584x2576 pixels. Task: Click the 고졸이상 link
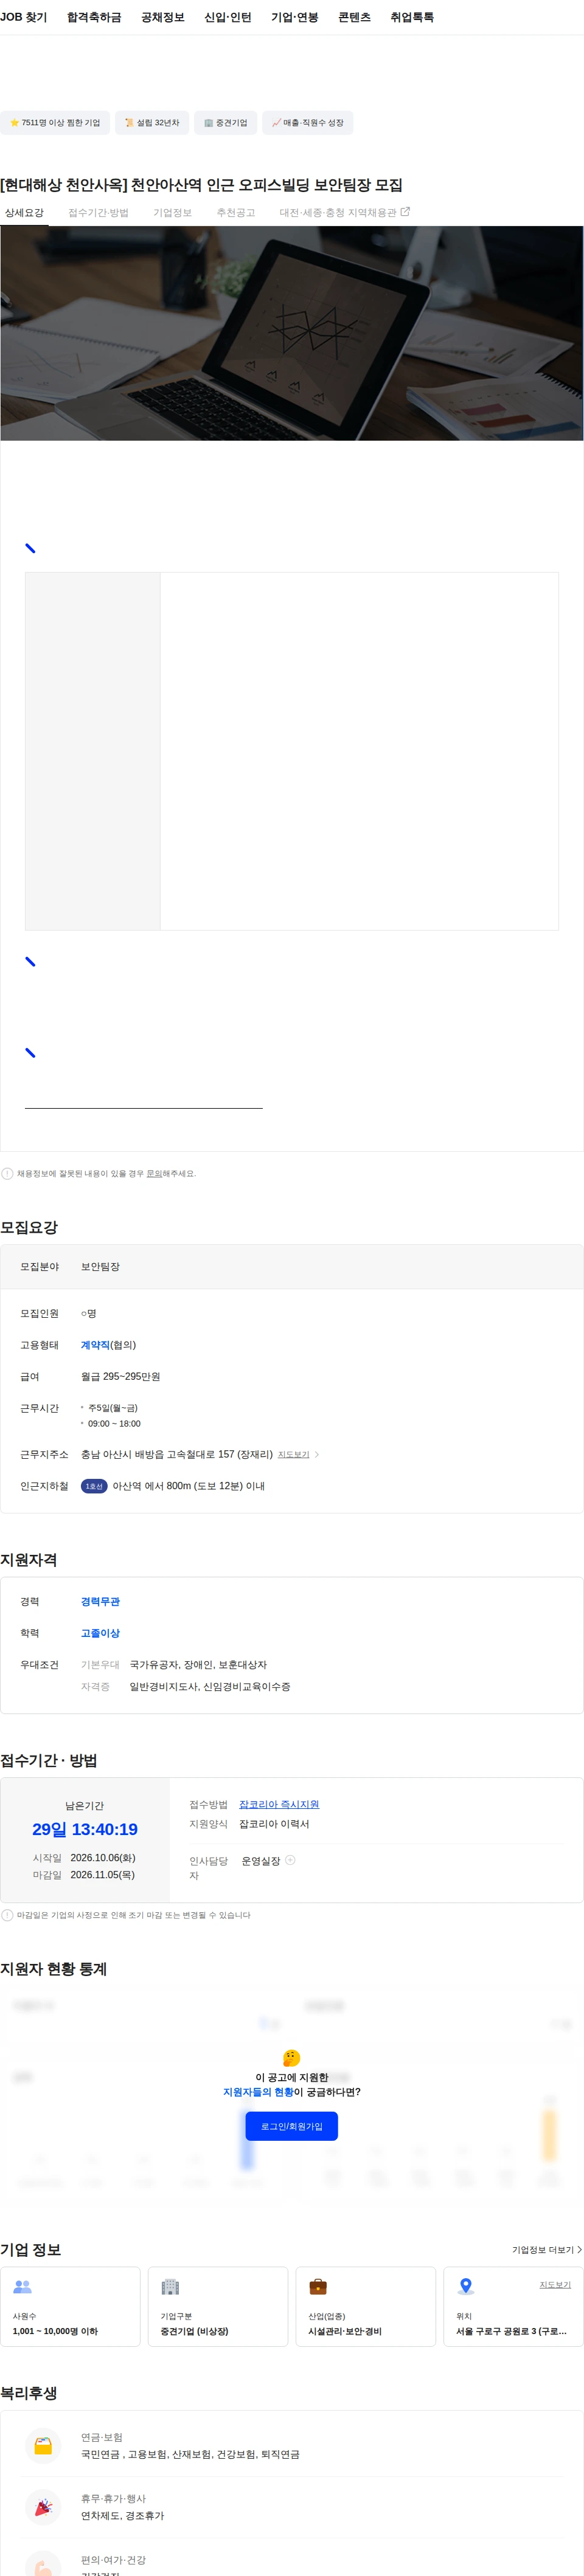click(x=100, y=1634)
